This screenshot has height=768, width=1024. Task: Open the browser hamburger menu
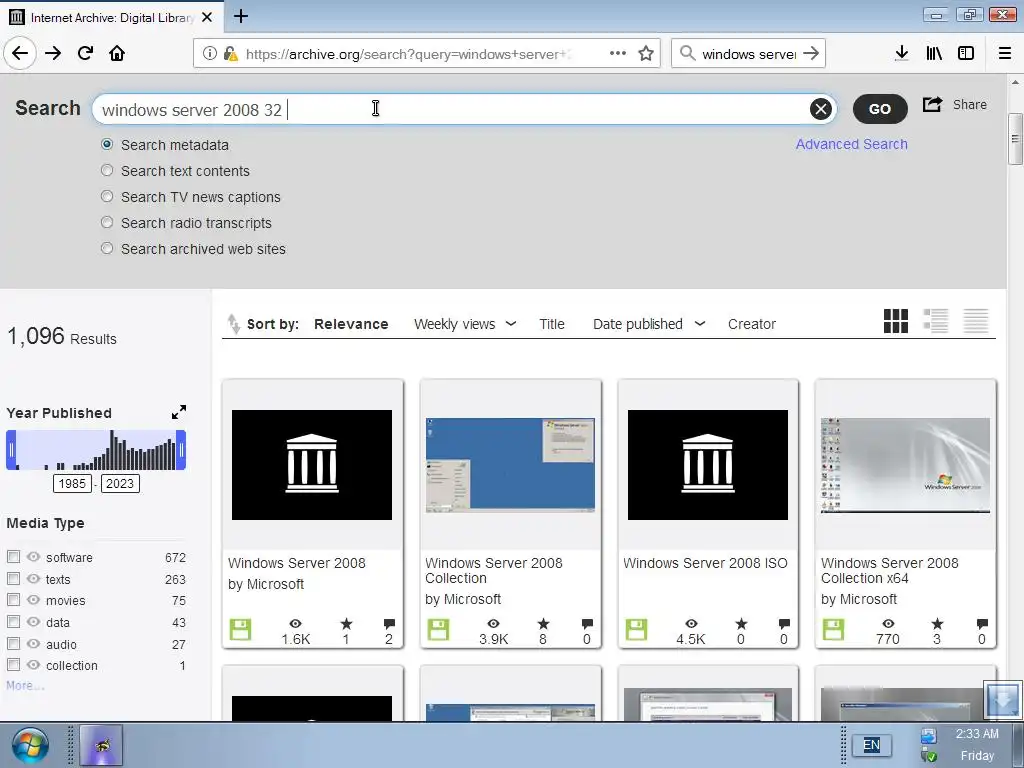coord(1004,53)
